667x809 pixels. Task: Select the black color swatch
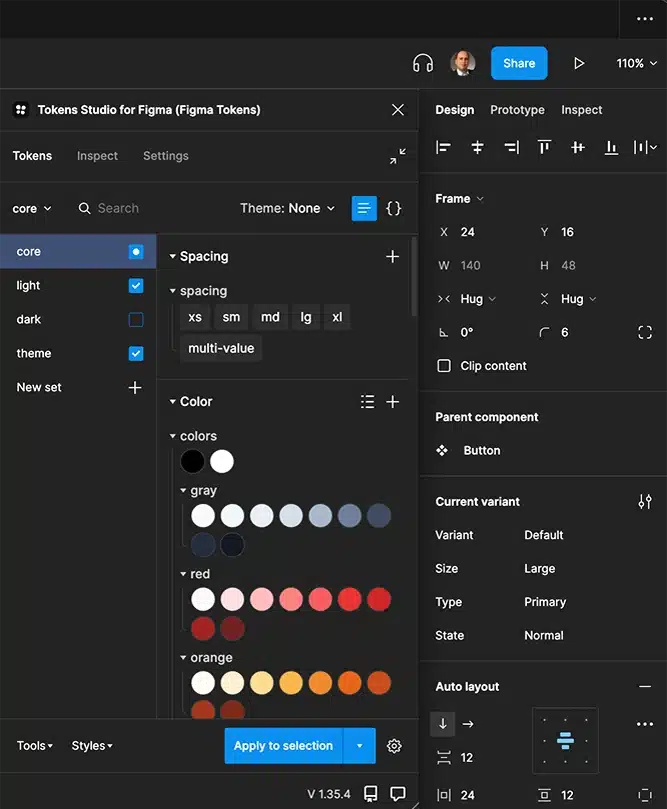192,461
